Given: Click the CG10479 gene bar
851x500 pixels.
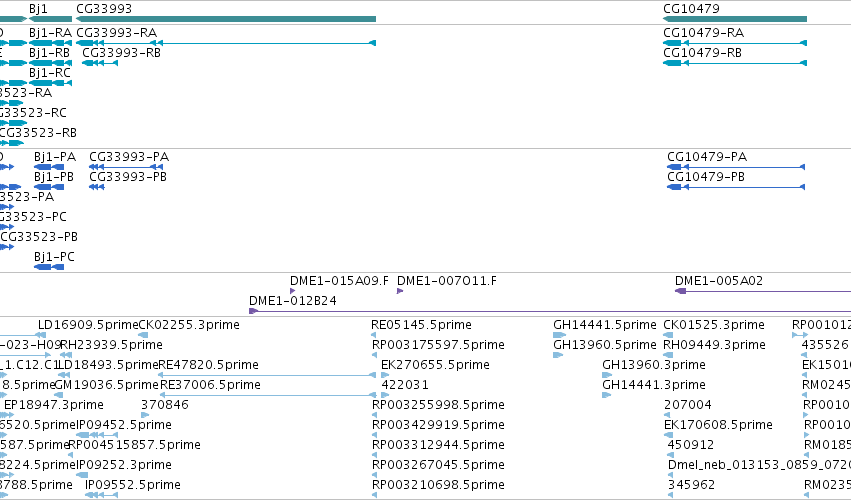Looking at the screenshot, I should tap(735, 19).
